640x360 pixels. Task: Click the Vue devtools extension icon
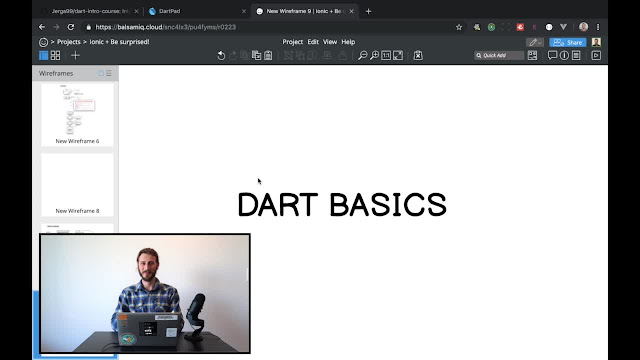563,27
